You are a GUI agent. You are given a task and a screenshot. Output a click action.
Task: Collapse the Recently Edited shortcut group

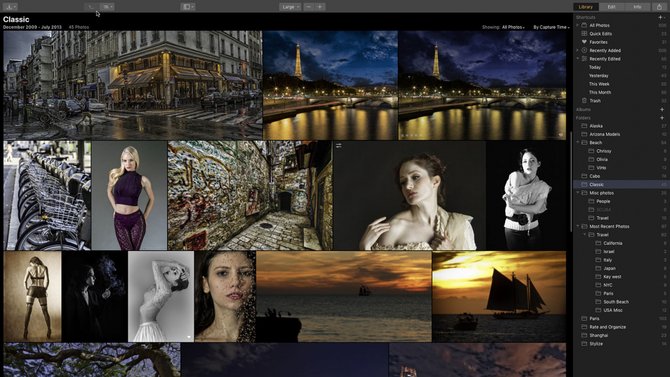578,59
